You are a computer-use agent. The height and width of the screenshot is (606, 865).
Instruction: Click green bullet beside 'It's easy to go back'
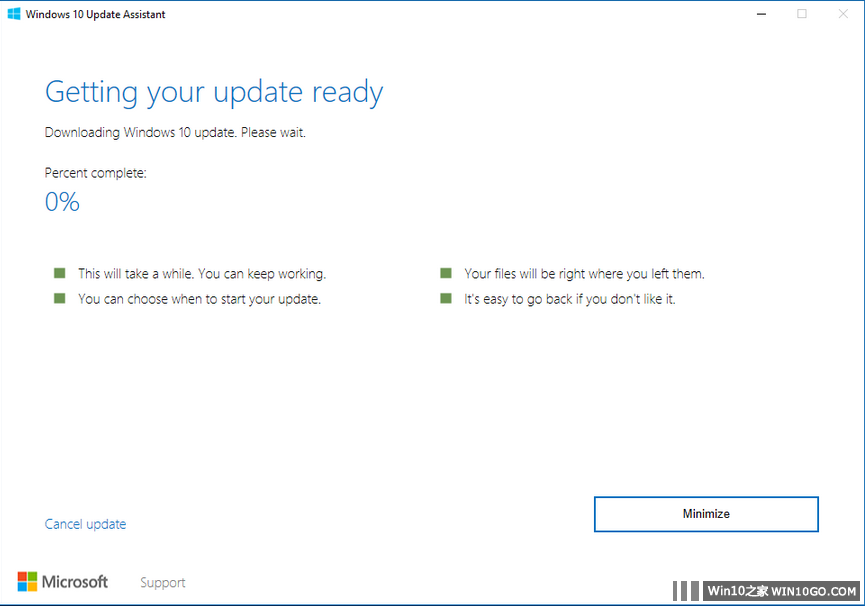point(446,298)
